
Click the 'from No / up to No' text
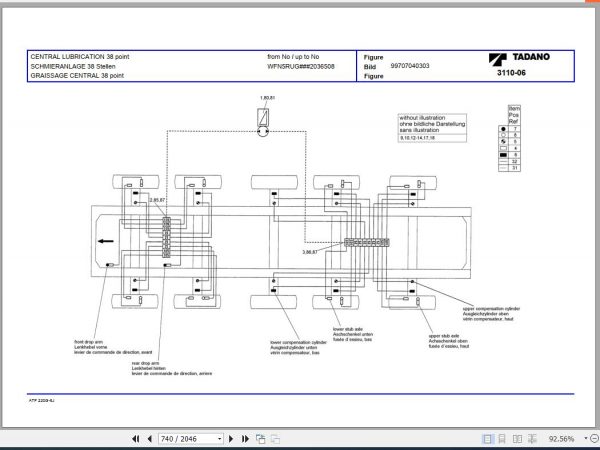(293, 57)
